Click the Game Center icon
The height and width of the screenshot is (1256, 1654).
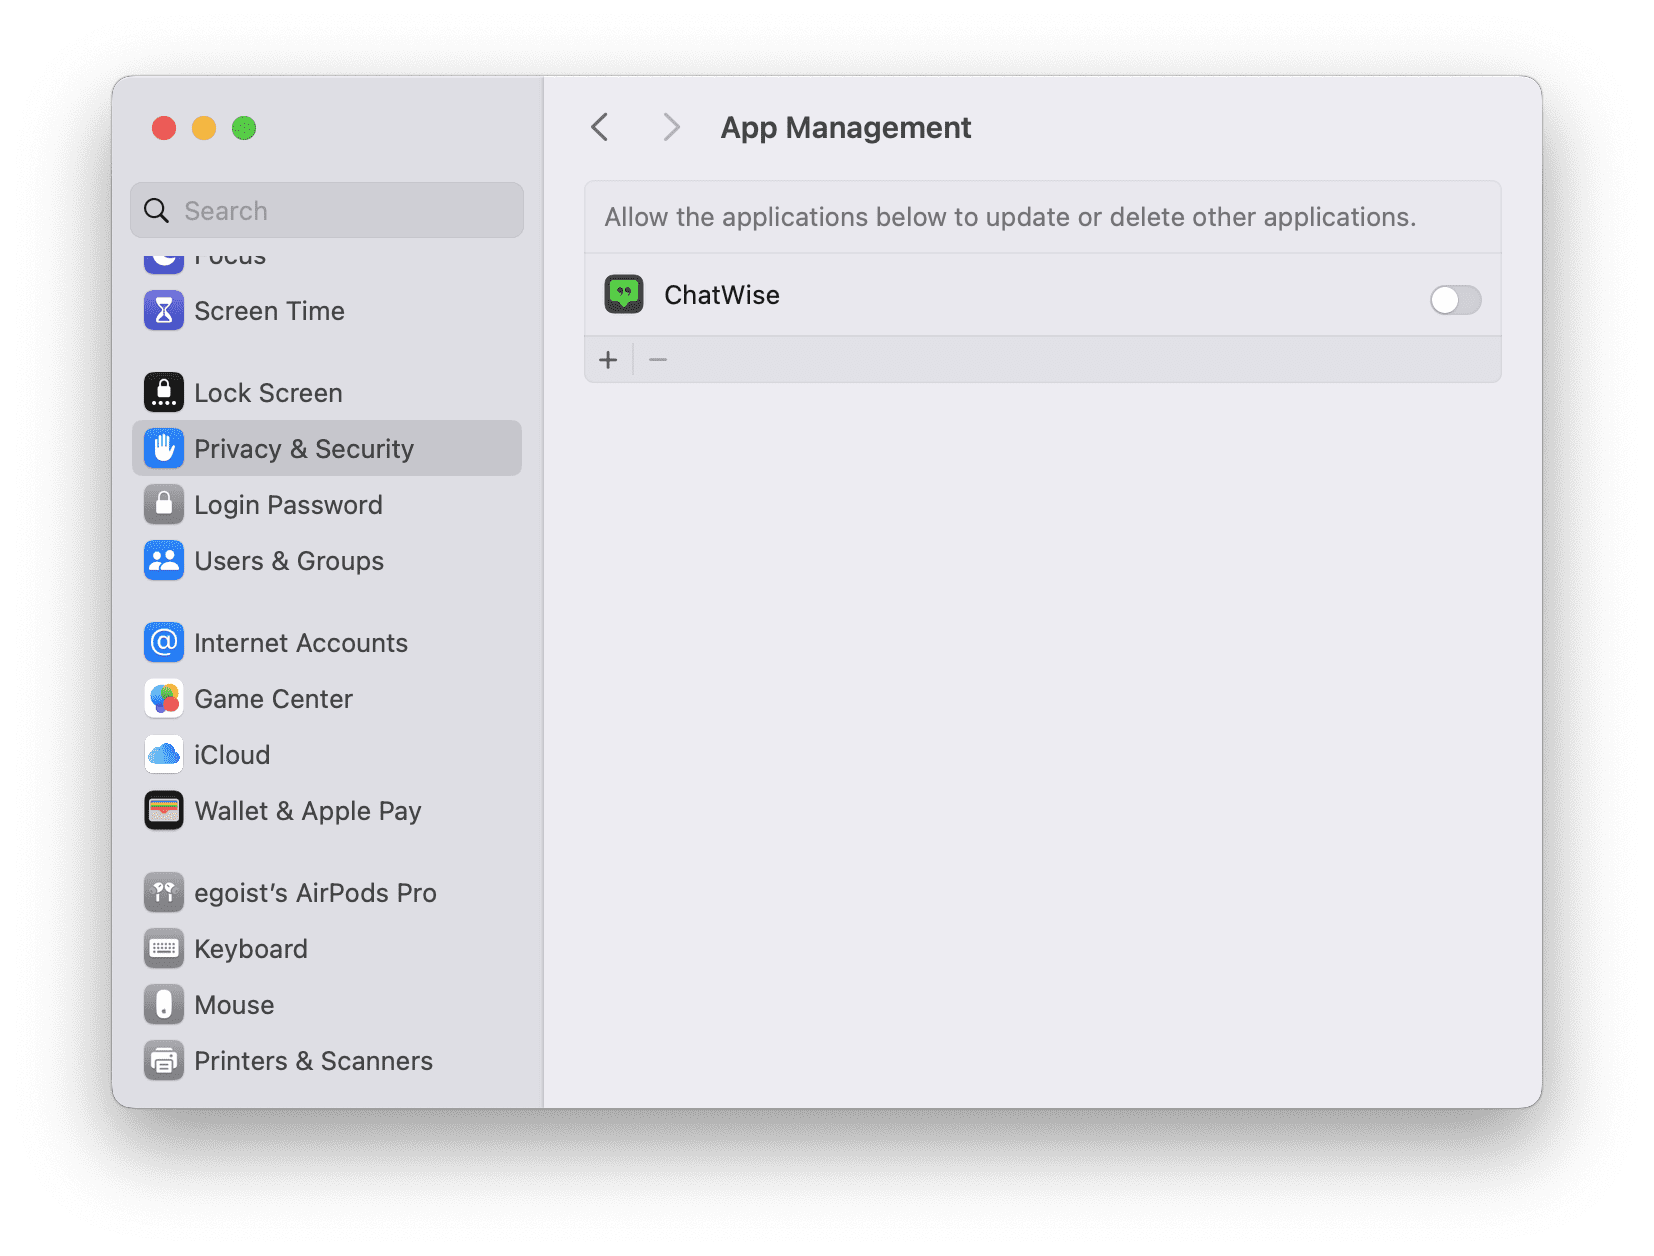click(x=164, y=699)
